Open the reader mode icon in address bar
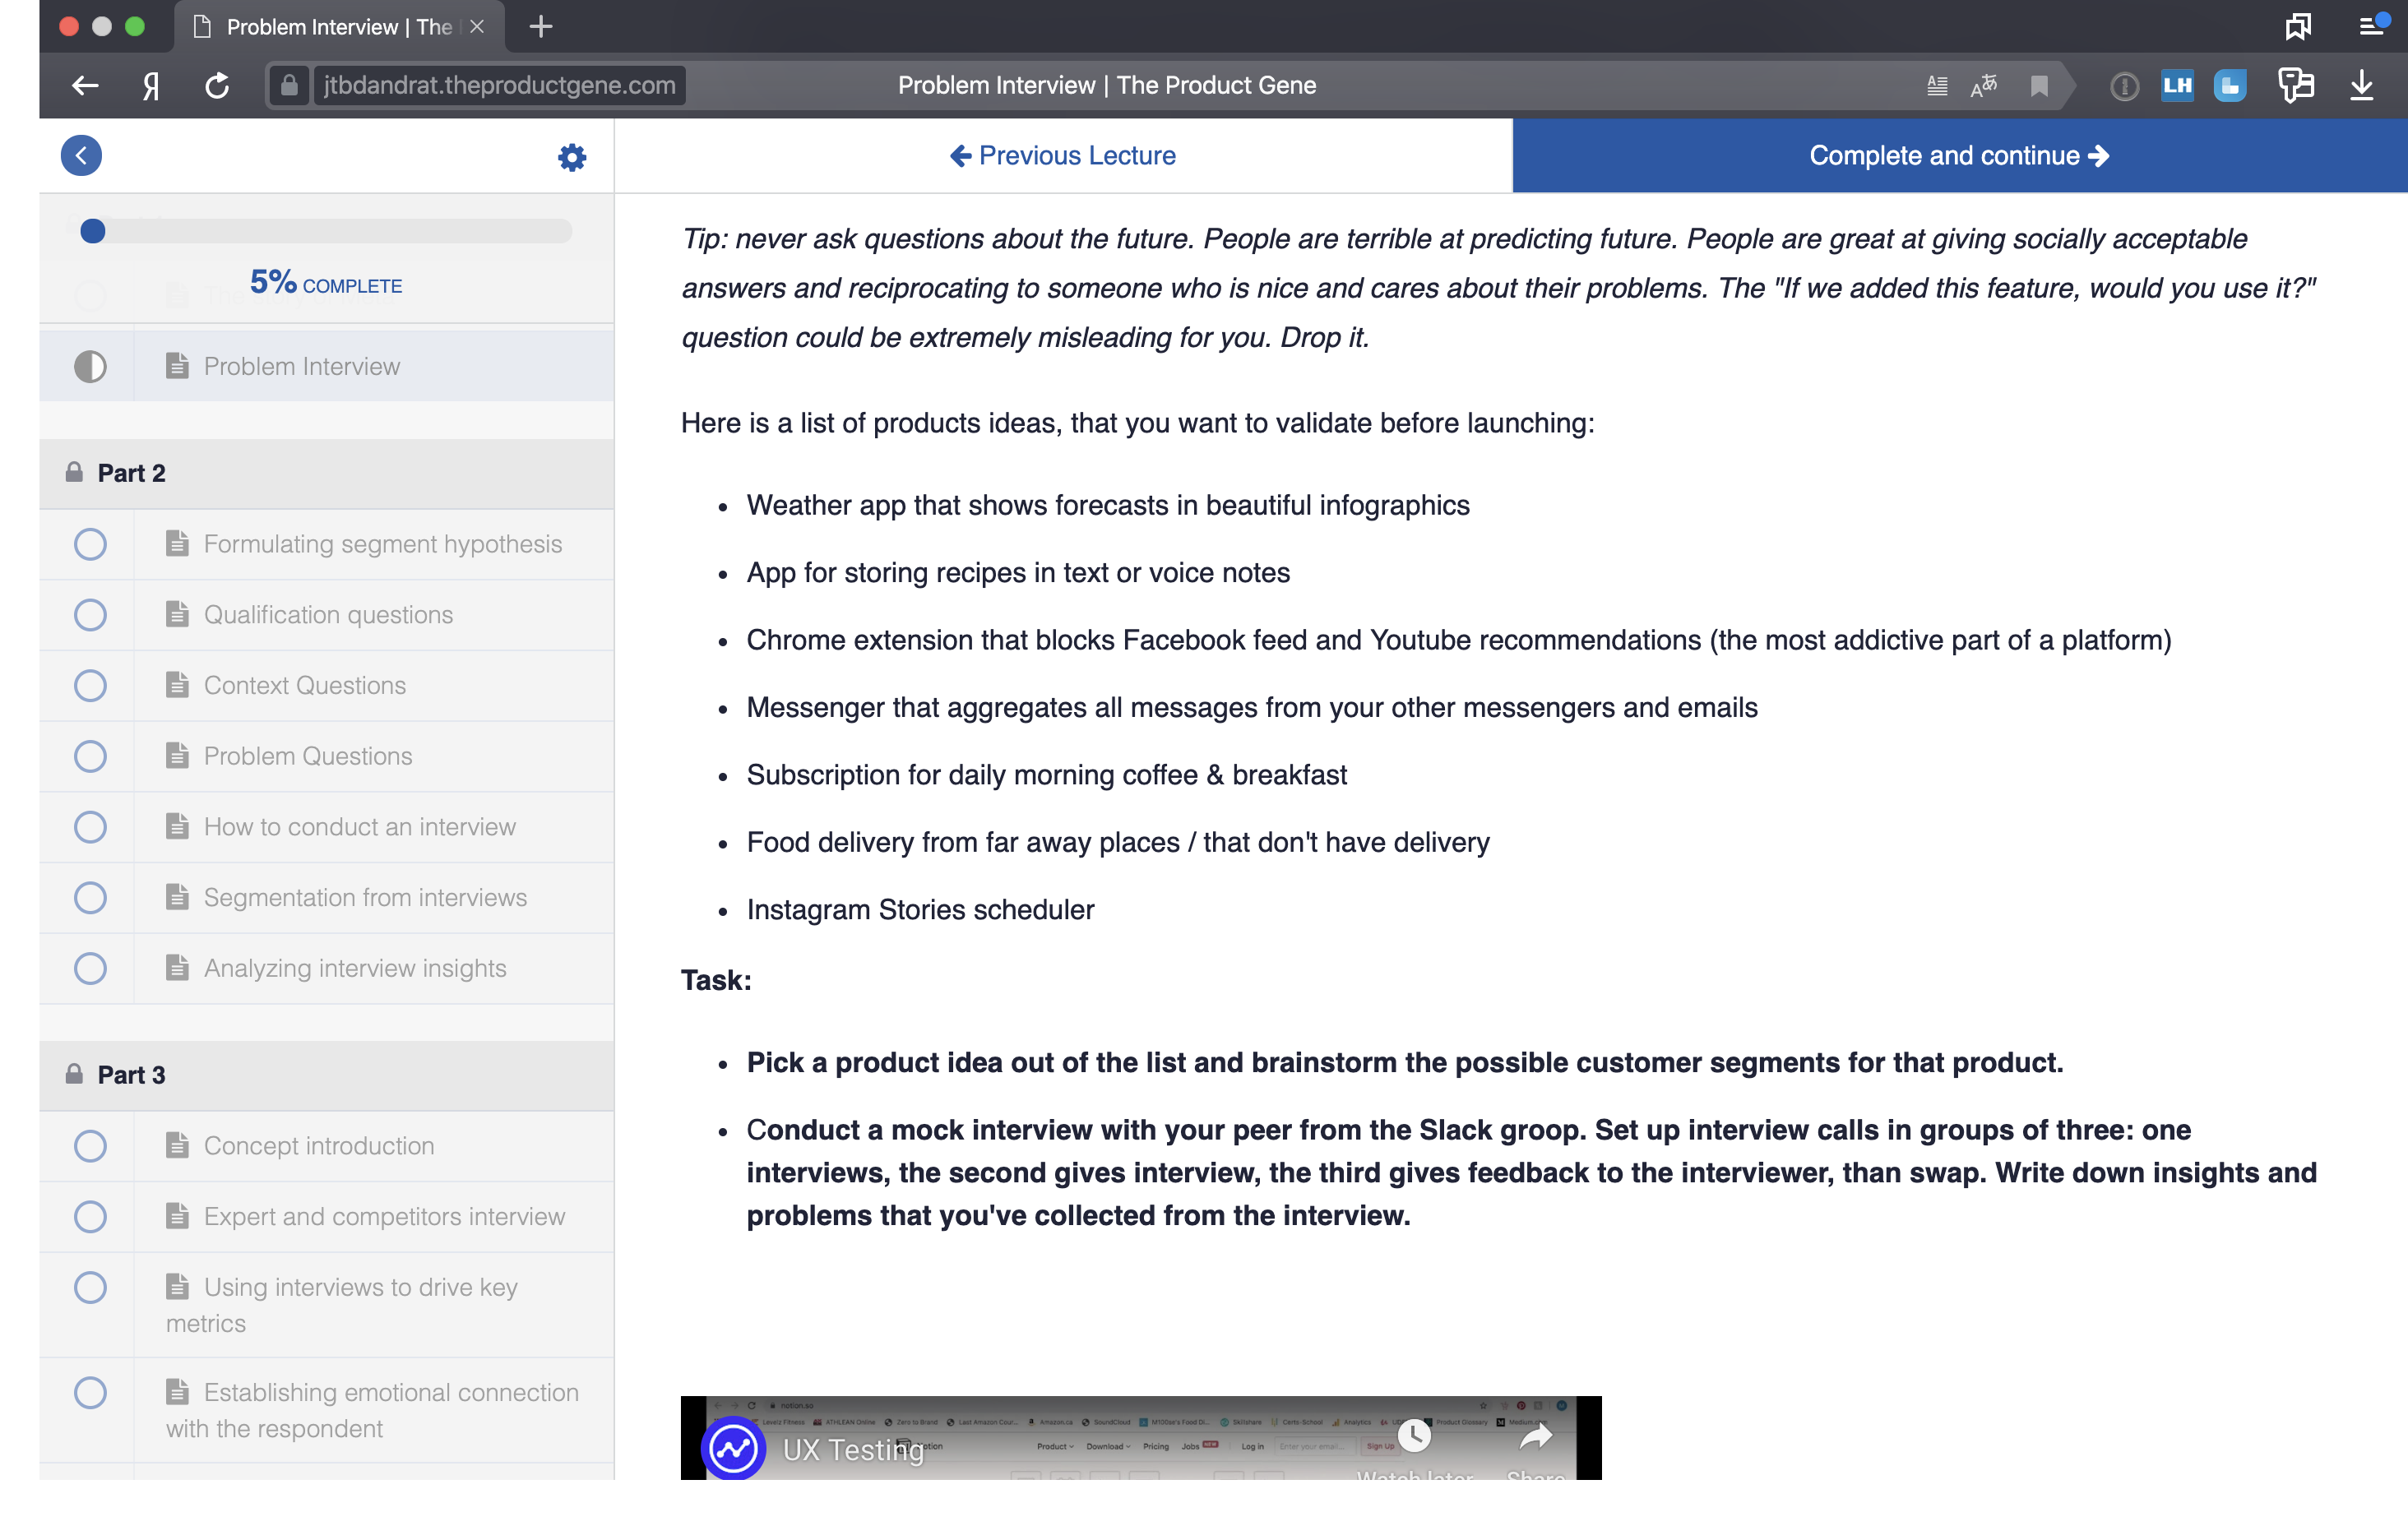2408x1526 pixels. (1936, 86)
